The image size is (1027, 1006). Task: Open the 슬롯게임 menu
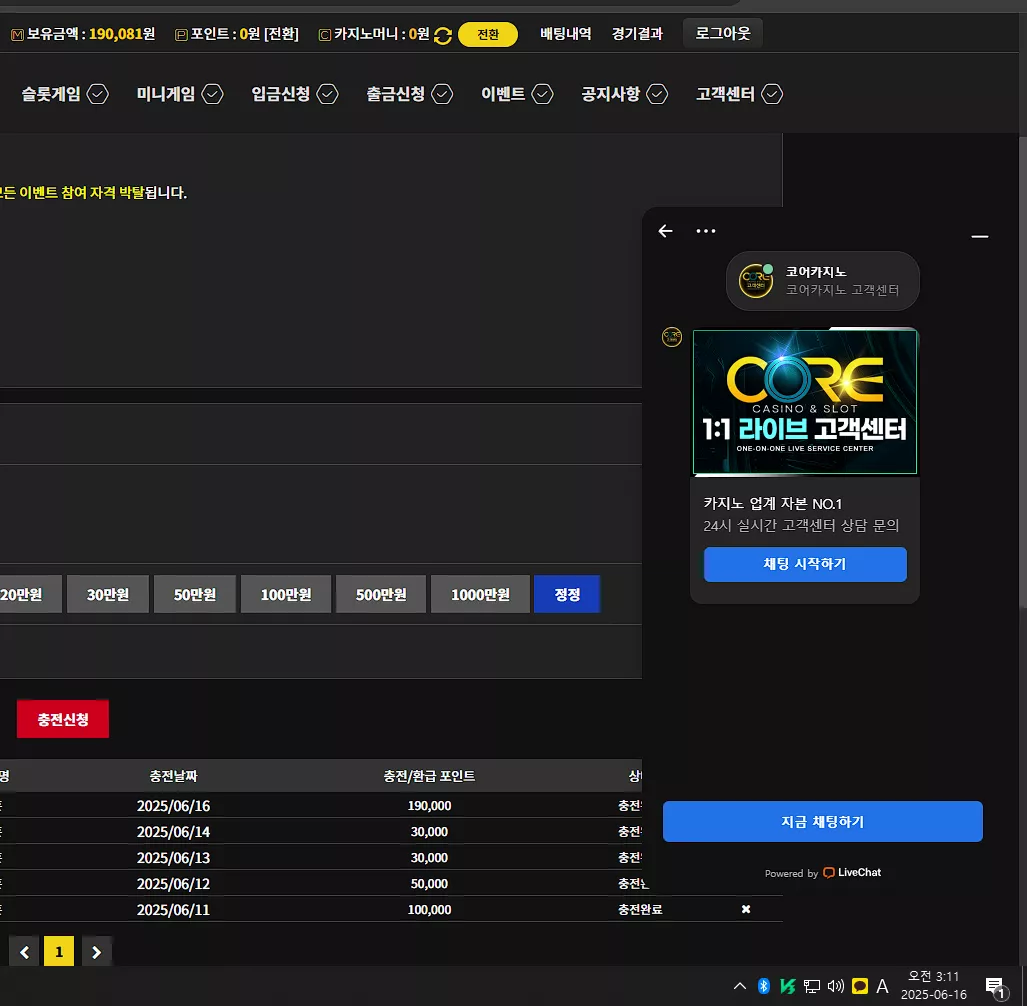(x=50, y=94)
